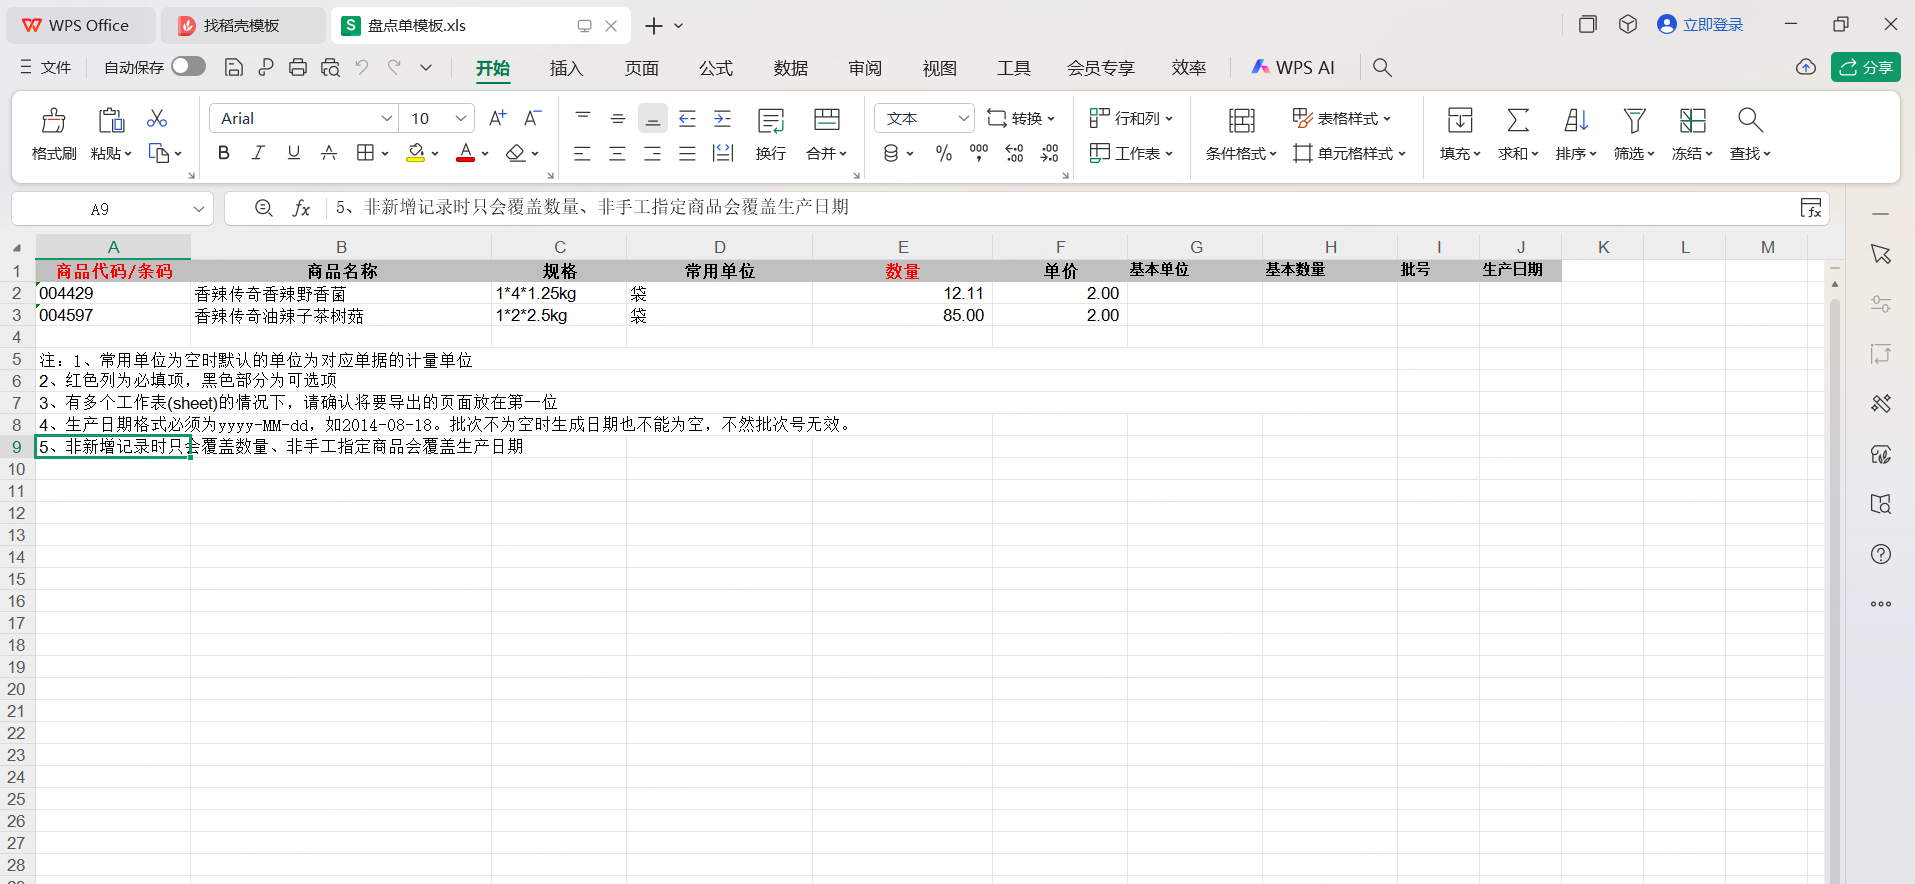Expand the quick access toolbar chevron

click(426, 67)
